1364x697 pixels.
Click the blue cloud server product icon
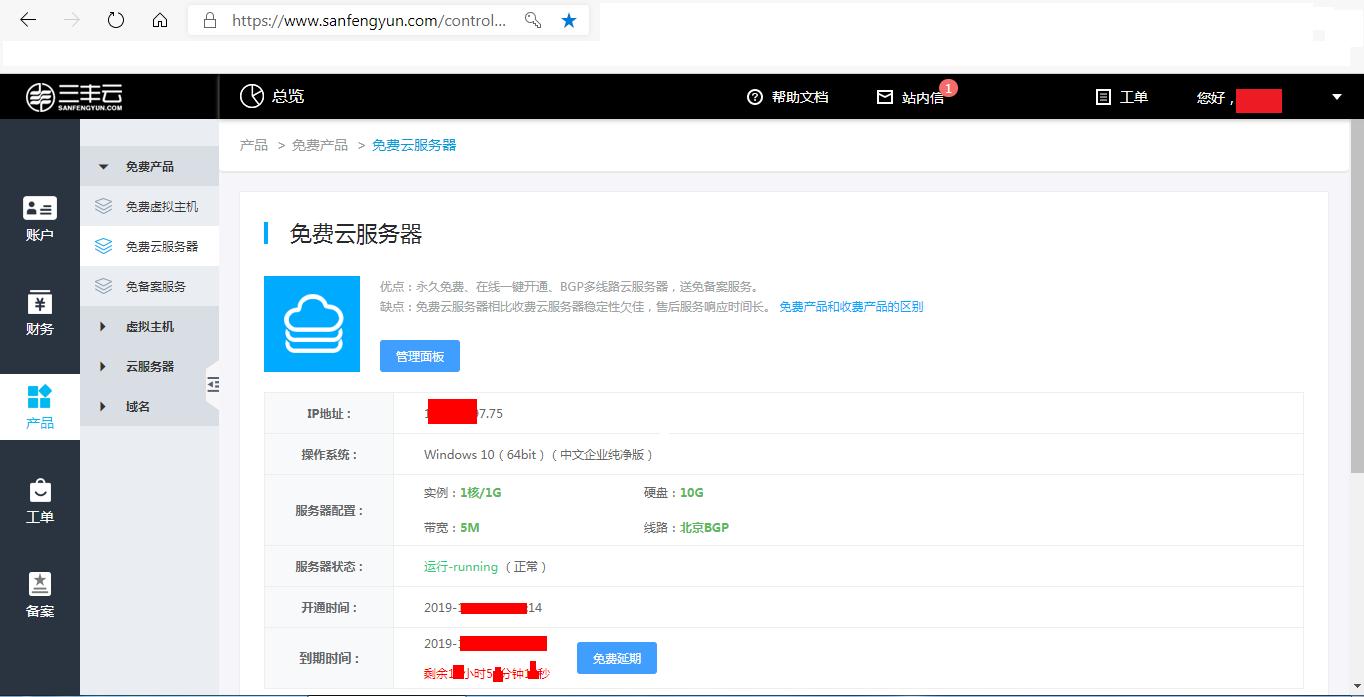pyautogui.click(x=311, y=323)
